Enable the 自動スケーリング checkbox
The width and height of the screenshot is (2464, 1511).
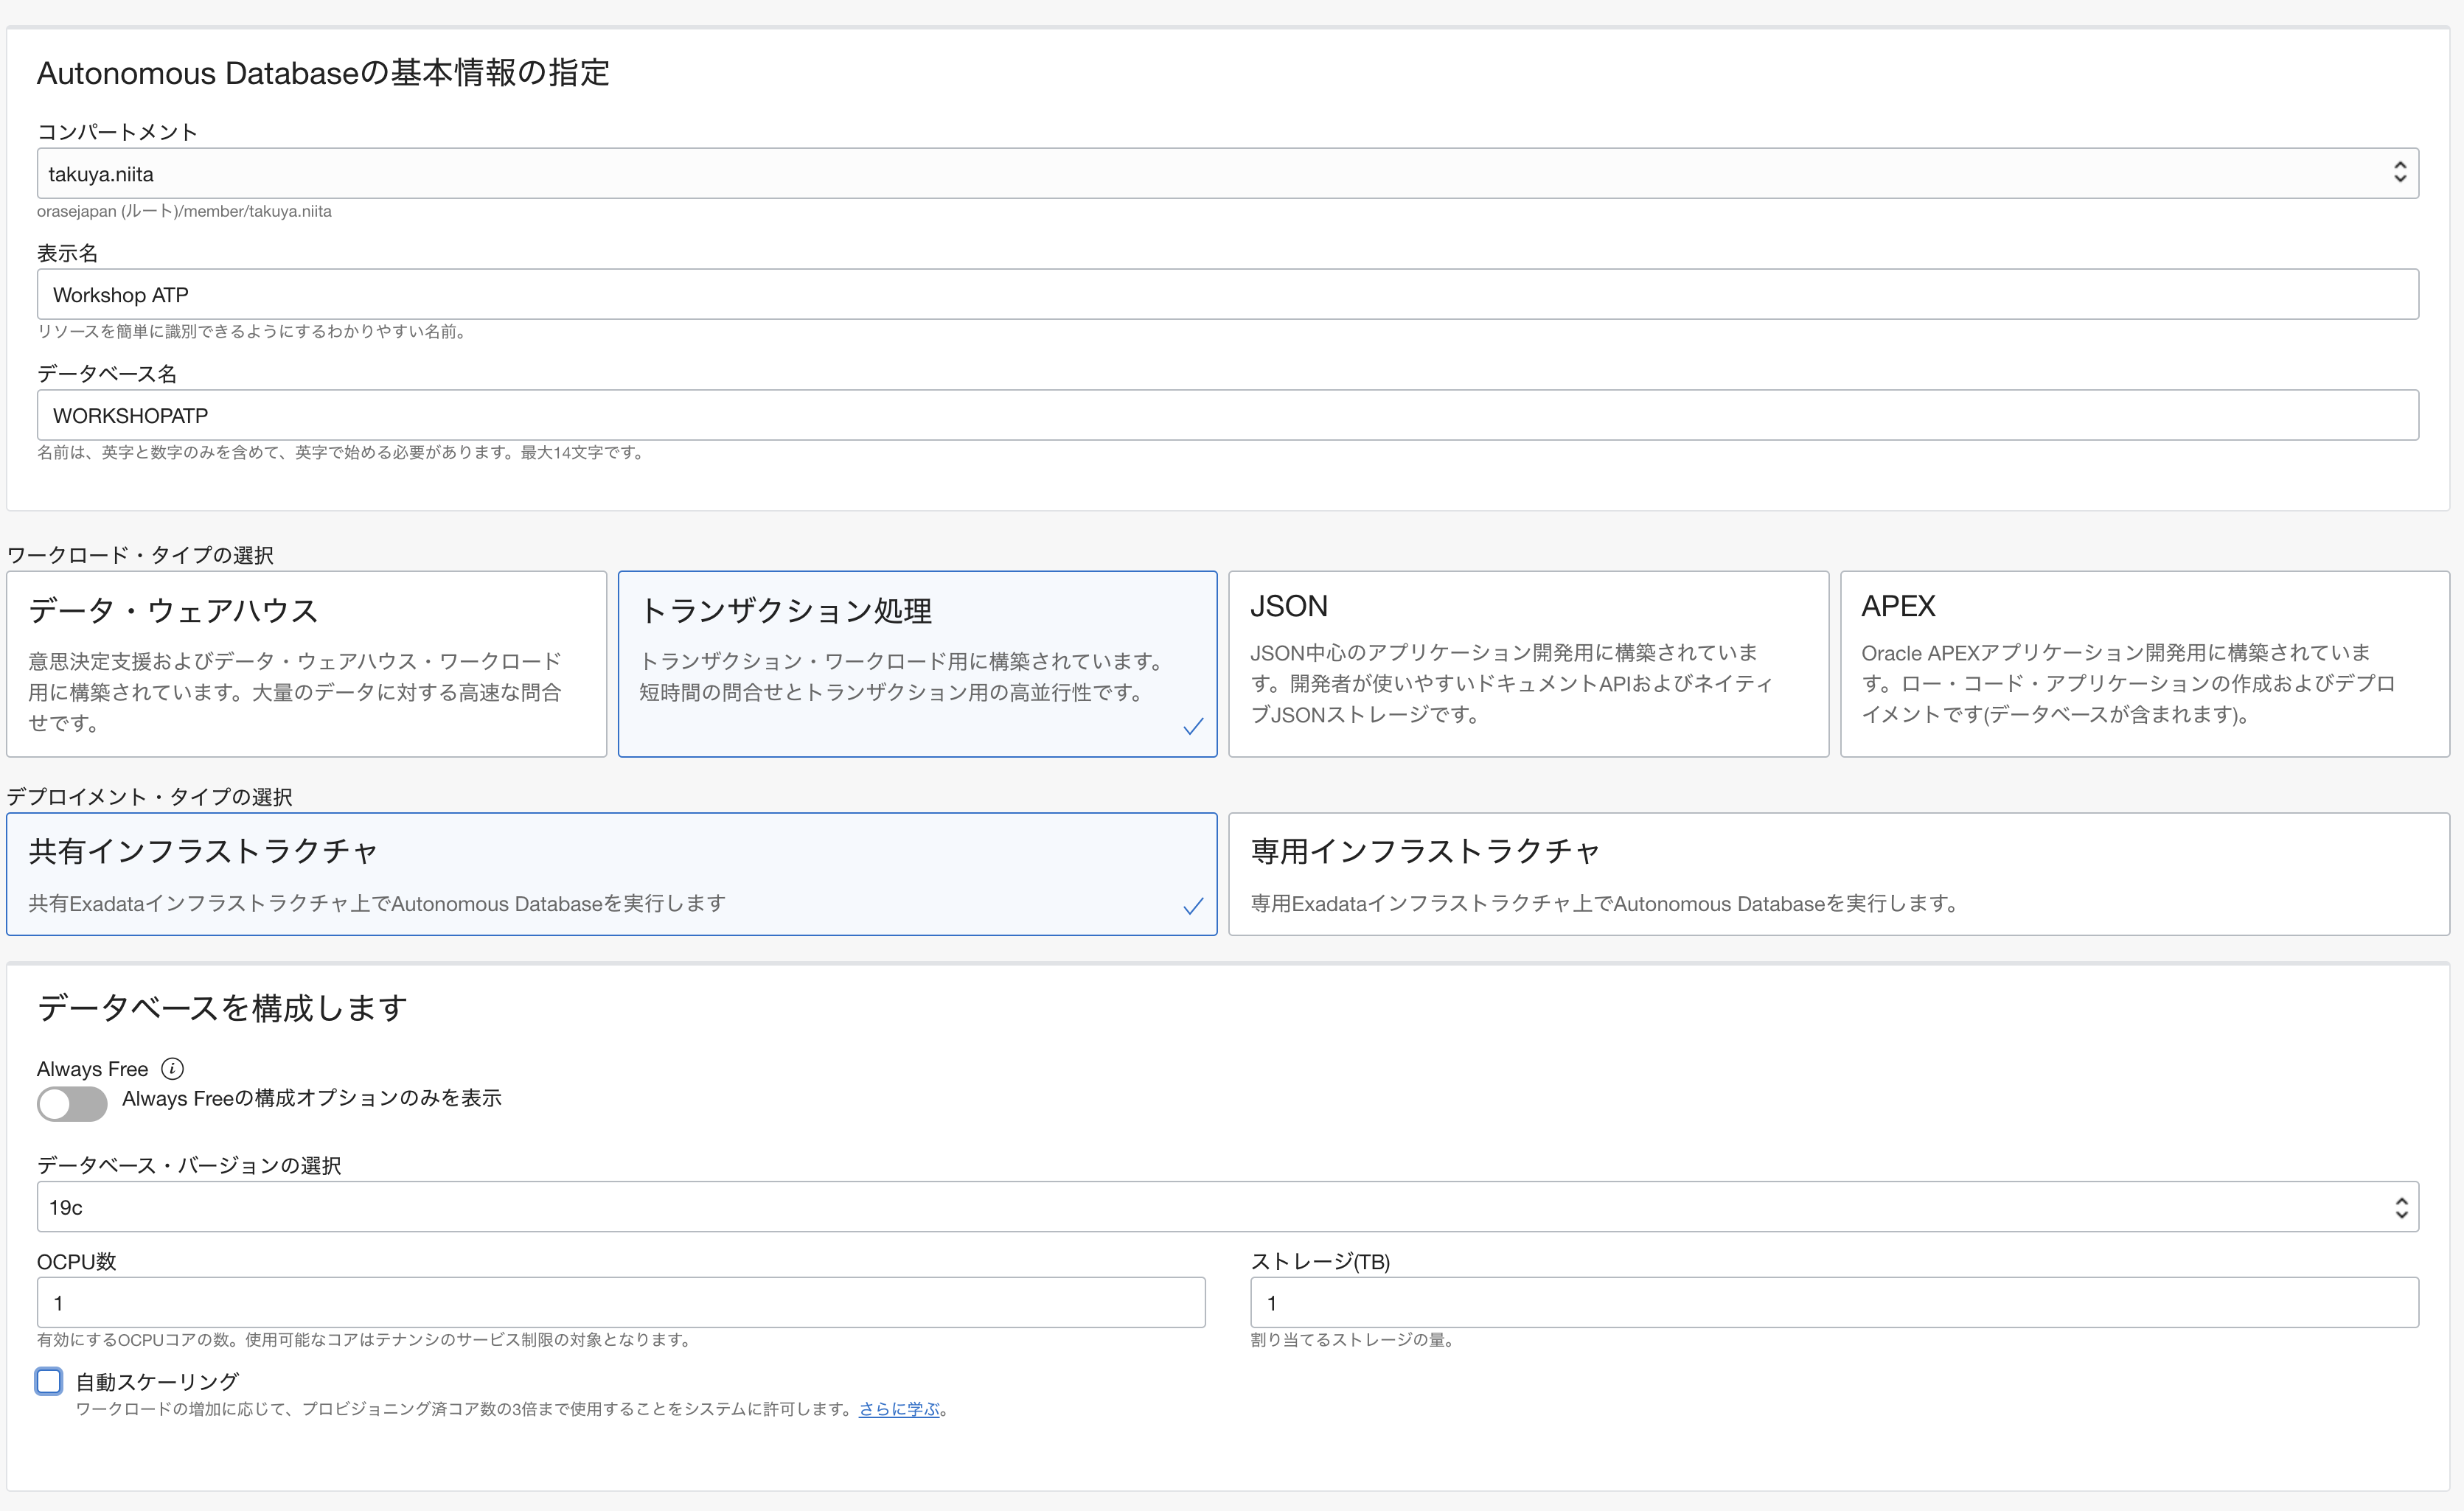49,1381
